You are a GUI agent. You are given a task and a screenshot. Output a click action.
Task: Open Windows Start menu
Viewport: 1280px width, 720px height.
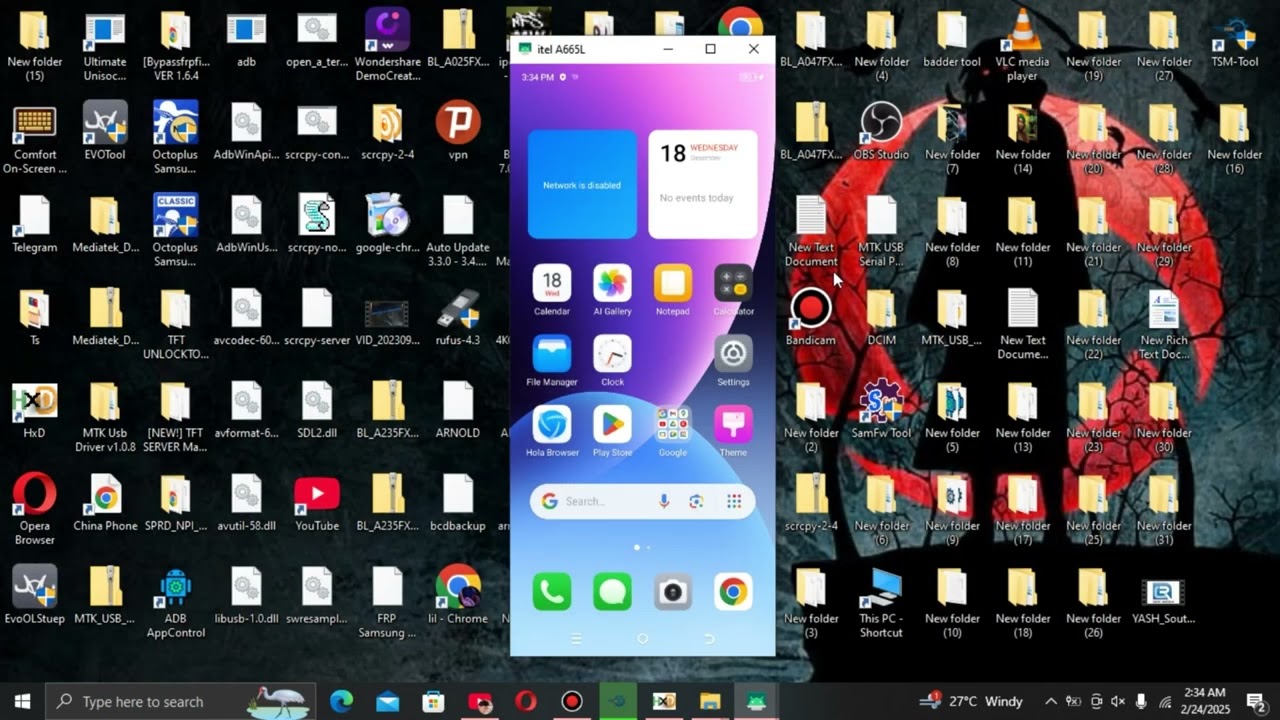22,701
